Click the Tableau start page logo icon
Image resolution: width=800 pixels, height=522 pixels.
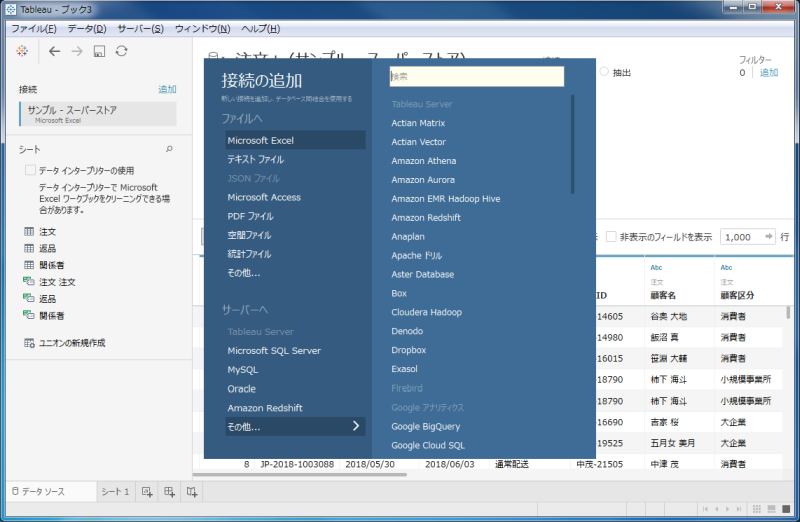pos(22,51)
